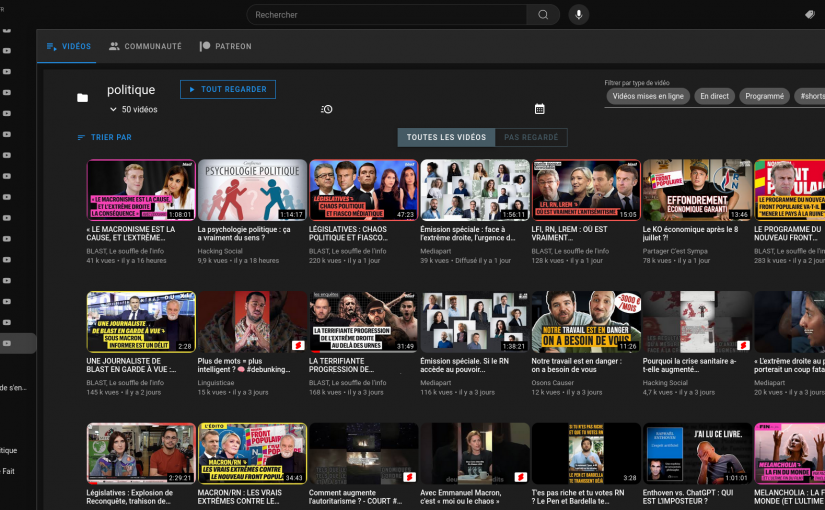Click Mediapart channel under Si le RN video

tap(436, 383)
